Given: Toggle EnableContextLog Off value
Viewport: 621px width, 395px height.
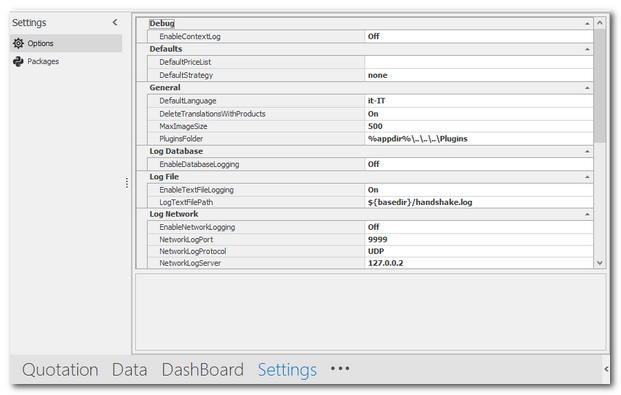Looking at the screenshot, I should pos(478,36).
